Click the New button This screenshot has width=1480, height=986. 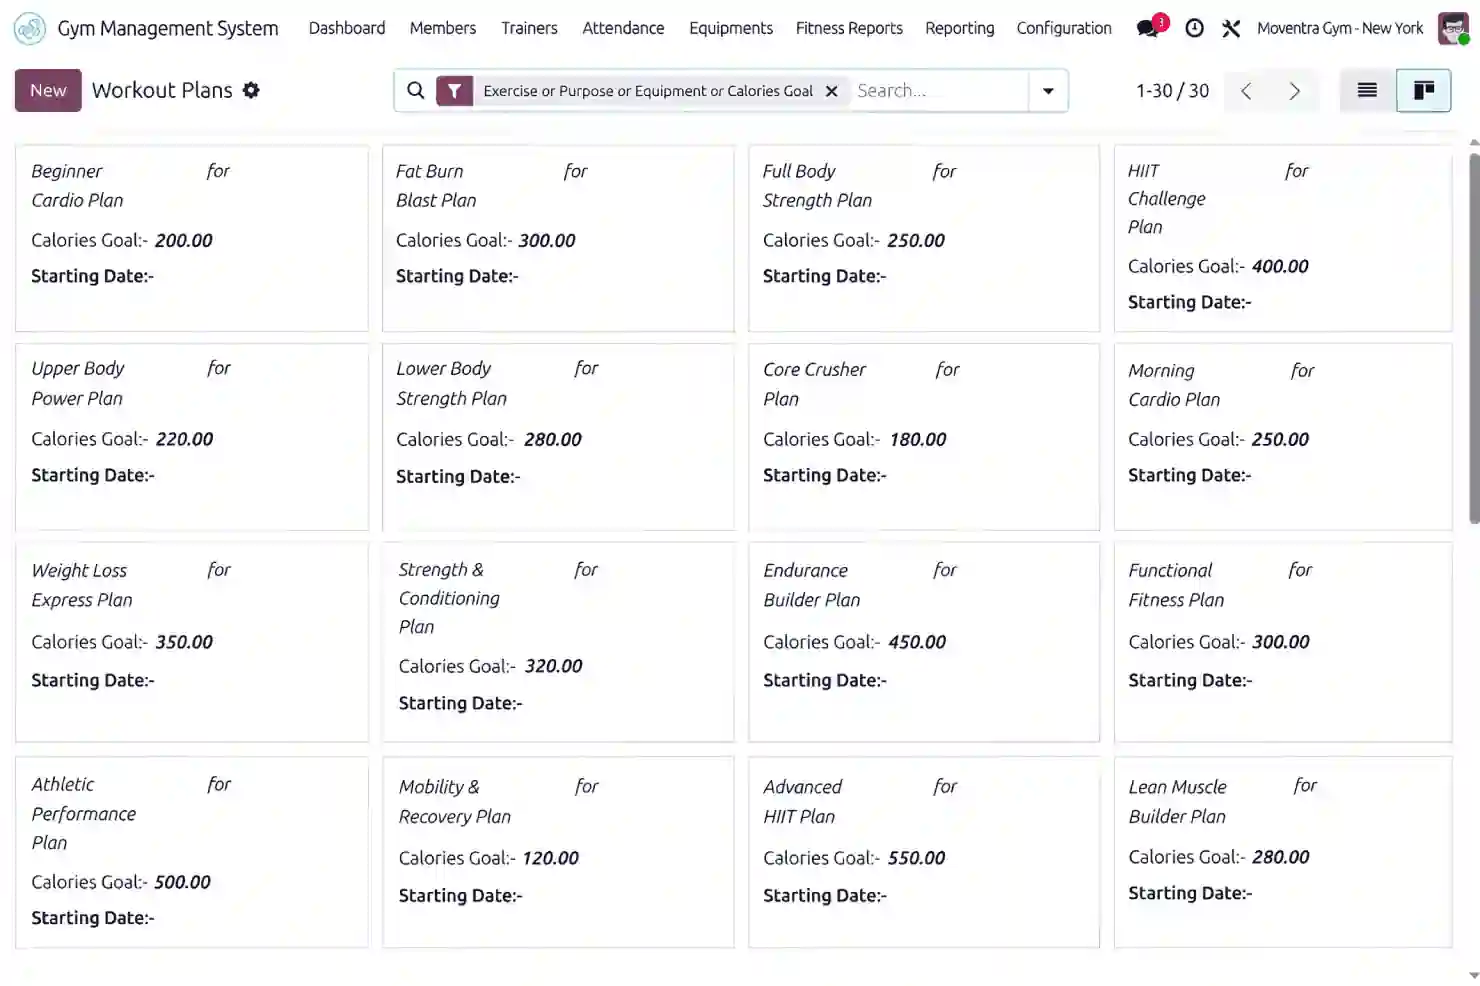point(48,90)
